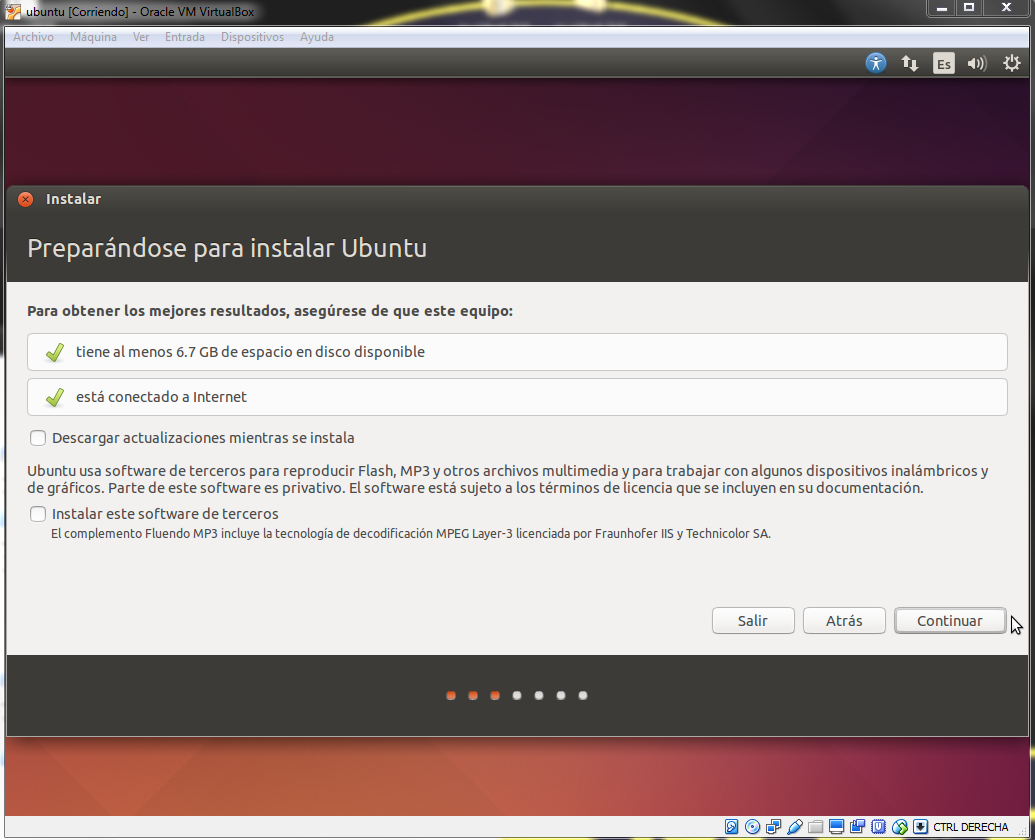Click the green checkmark beside disk space
The height and width of the screenshot is (840, 1035).
pyautogui.click(x=55, y=352)
